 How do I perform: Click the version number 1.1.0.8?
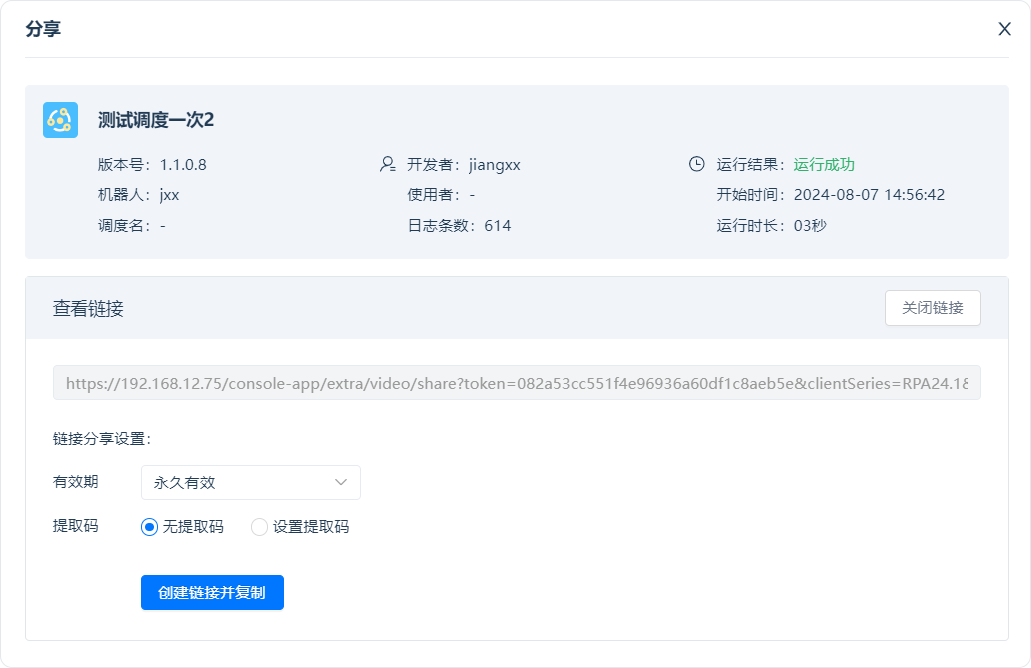tap(183, 165)
